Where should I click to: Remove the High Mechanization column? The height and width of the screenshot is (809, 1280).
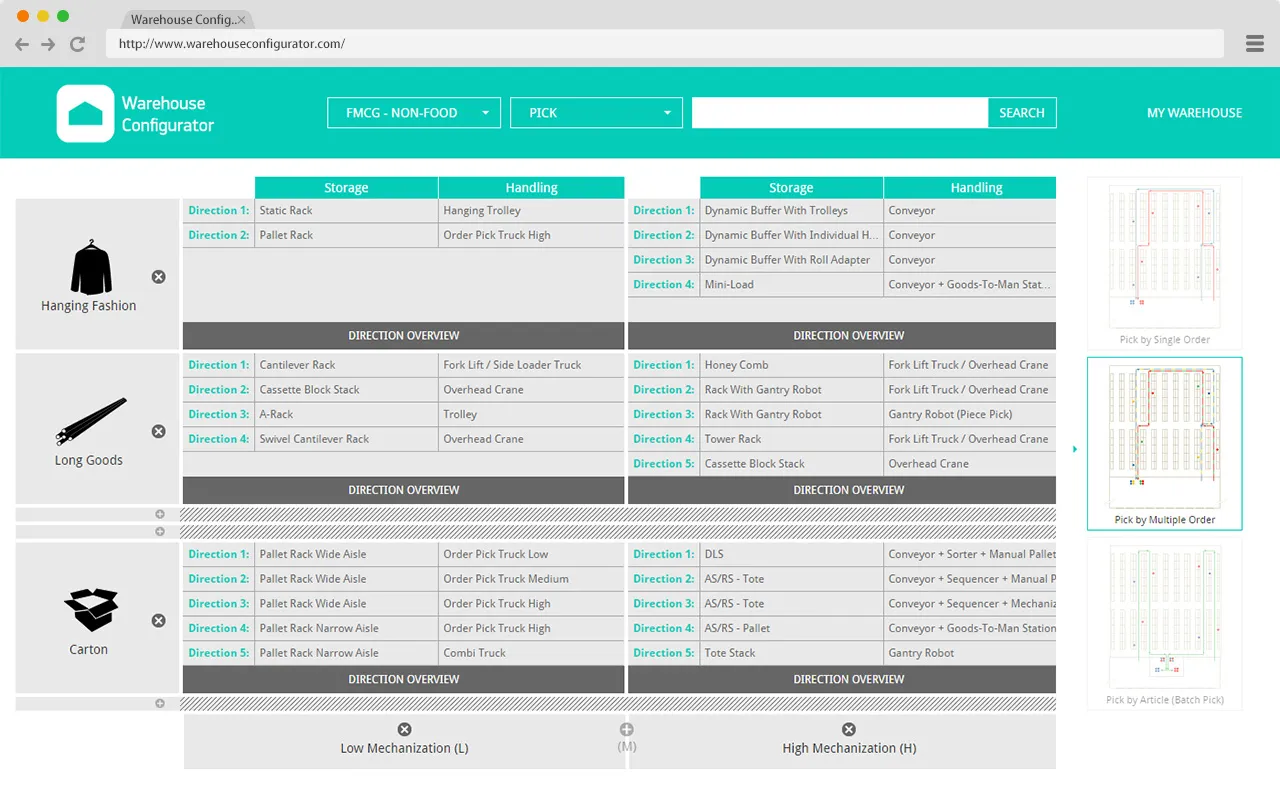point(849,730)
